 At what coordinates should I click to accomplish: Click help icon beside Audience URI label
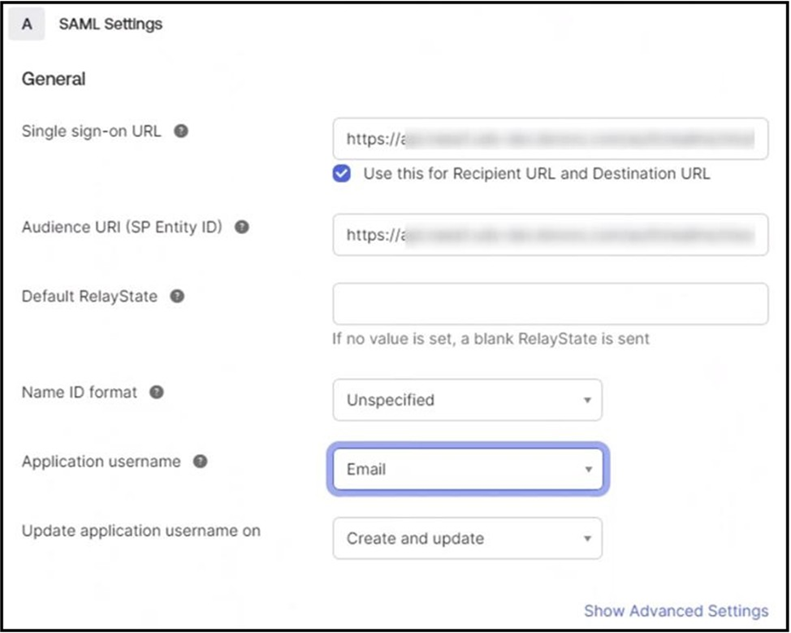tap(241, 227)
